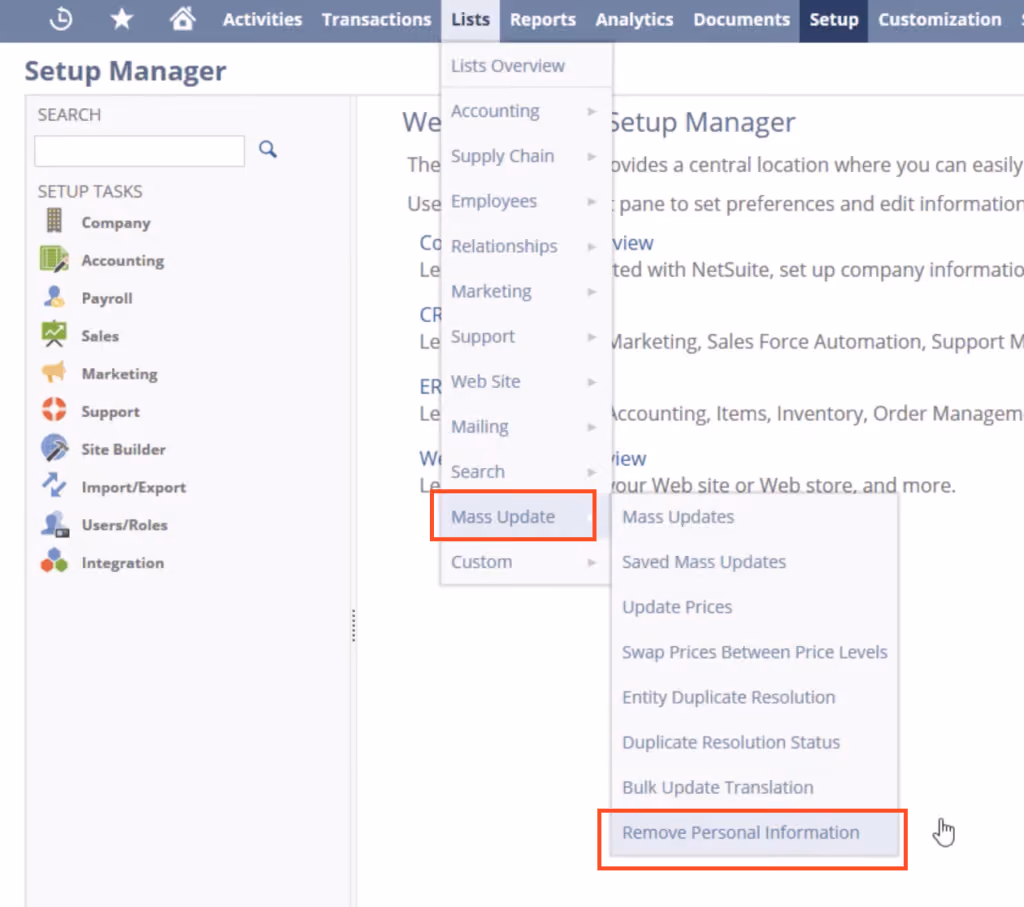This screenshot has height=907, width=1024.
Task: Open the Site Builder task icon
Action: [x=54, y=449]
